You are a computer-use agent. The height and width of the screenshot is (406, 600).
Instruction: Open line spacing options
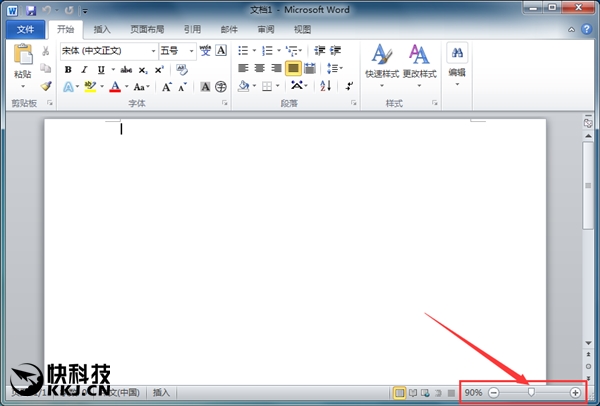[x=335, y=68]
